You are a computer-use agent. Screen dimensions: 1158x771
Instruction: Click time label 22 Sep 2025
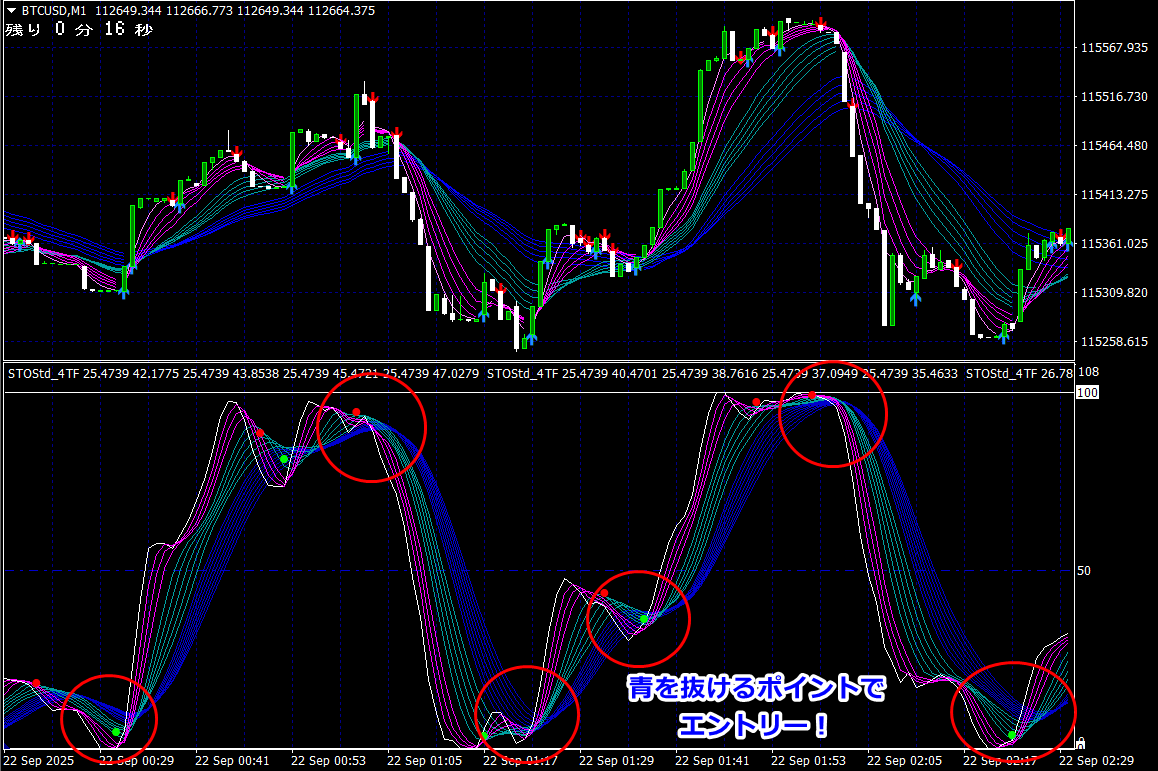38,761
